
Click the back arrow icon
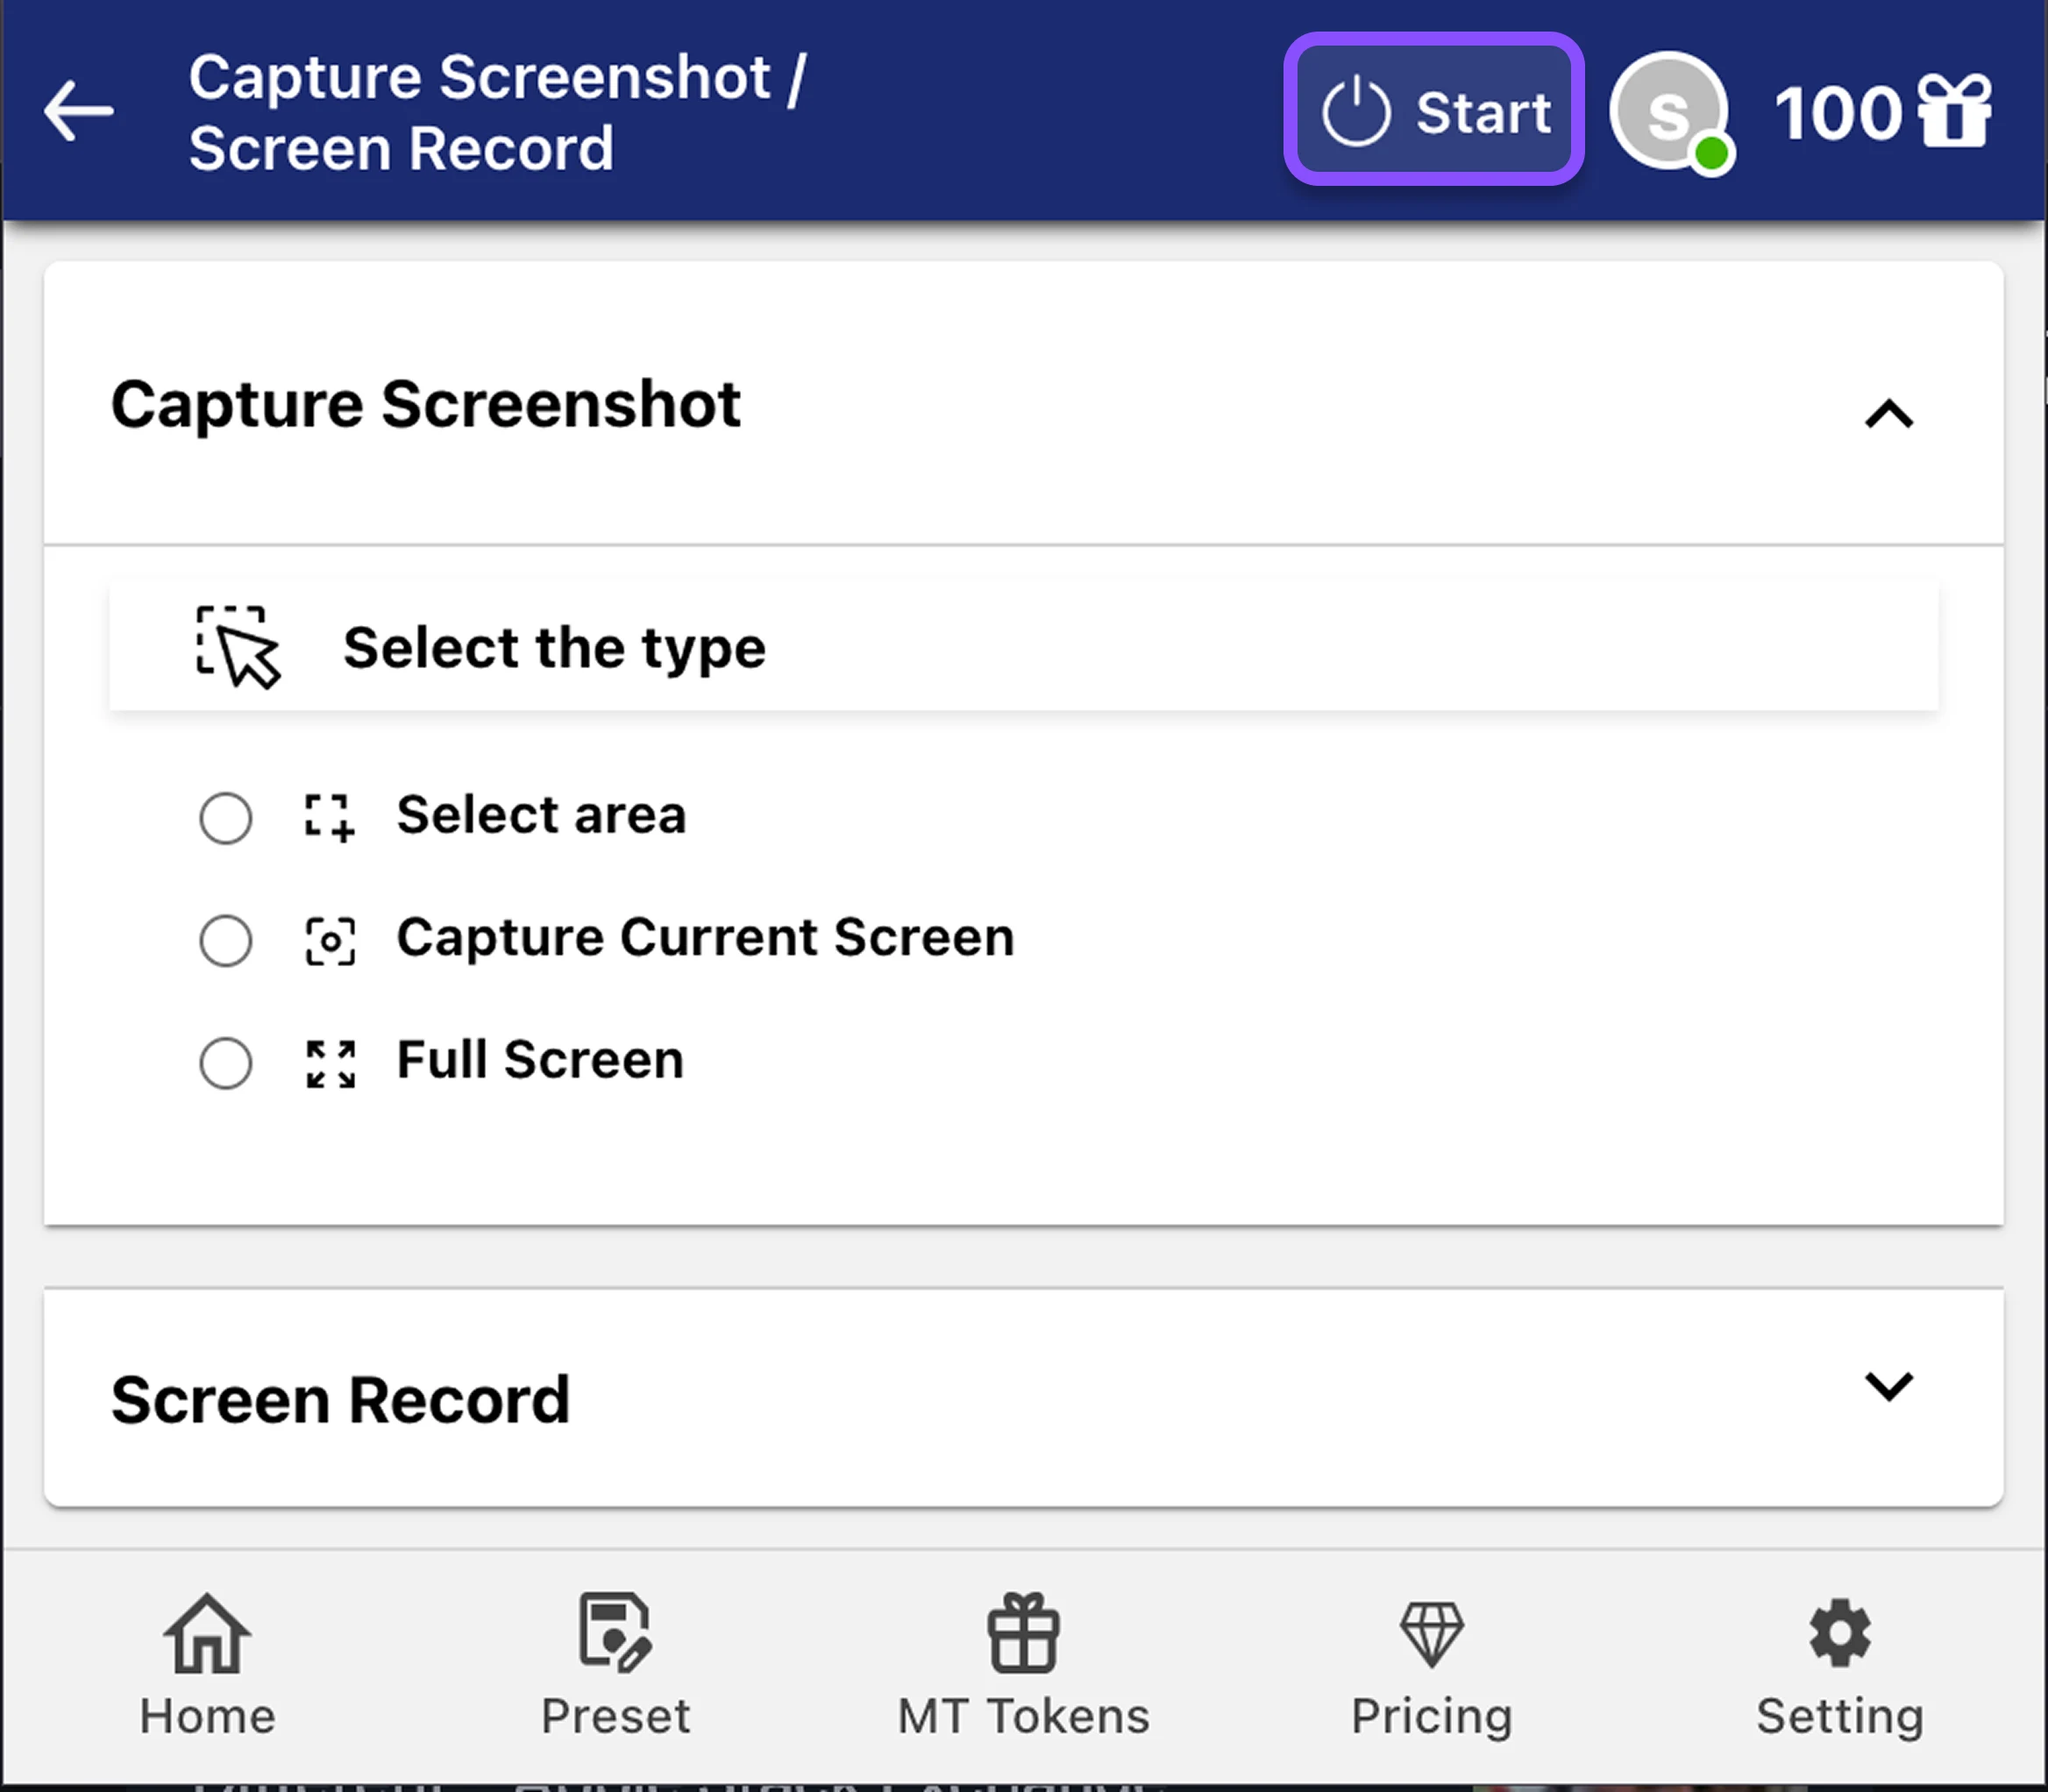pos(78,111)
